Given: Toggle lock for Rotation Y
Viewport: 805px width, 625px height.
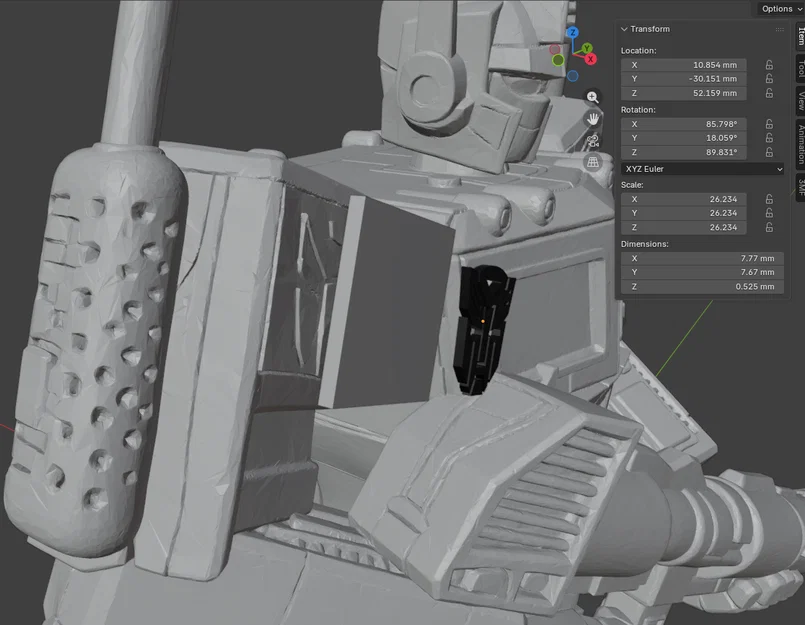Looking at the screenshot, I should point(769,138).
